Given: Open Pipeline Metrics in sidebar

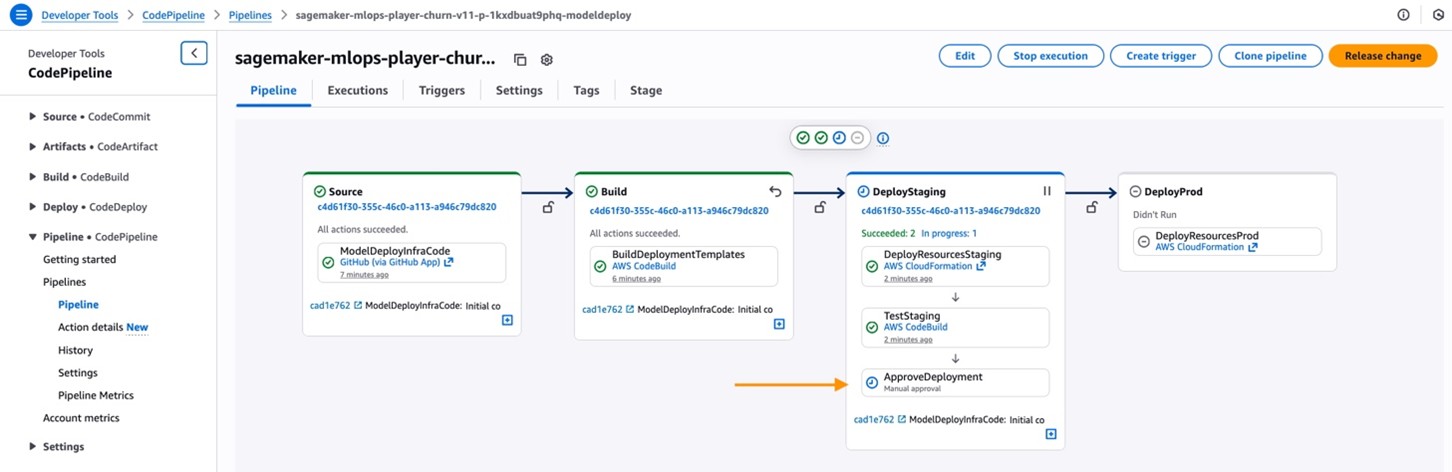Looking at the screenshot, I should (x=96, y=395).
